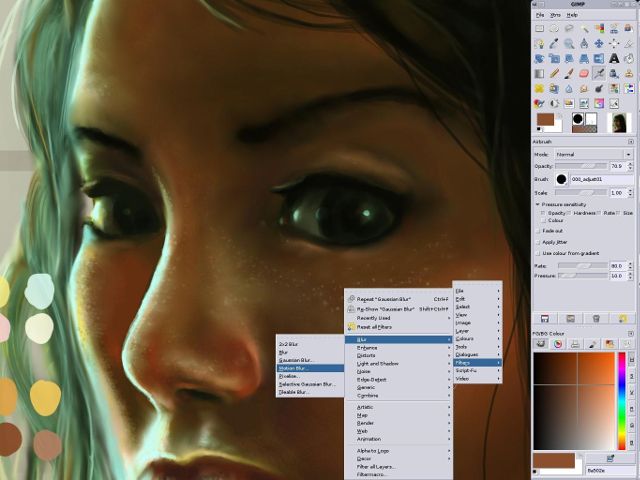Open the Enhance filters submenu
Screen dimensions: 640x480
click(x=399, y=348)
